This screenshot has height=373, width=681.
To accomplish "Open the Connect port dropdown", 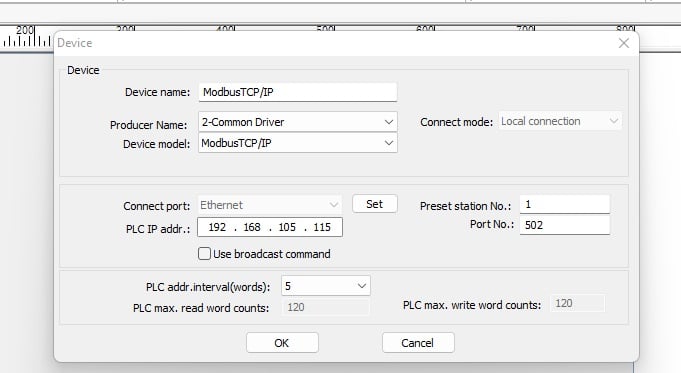I will click(269, 205).
